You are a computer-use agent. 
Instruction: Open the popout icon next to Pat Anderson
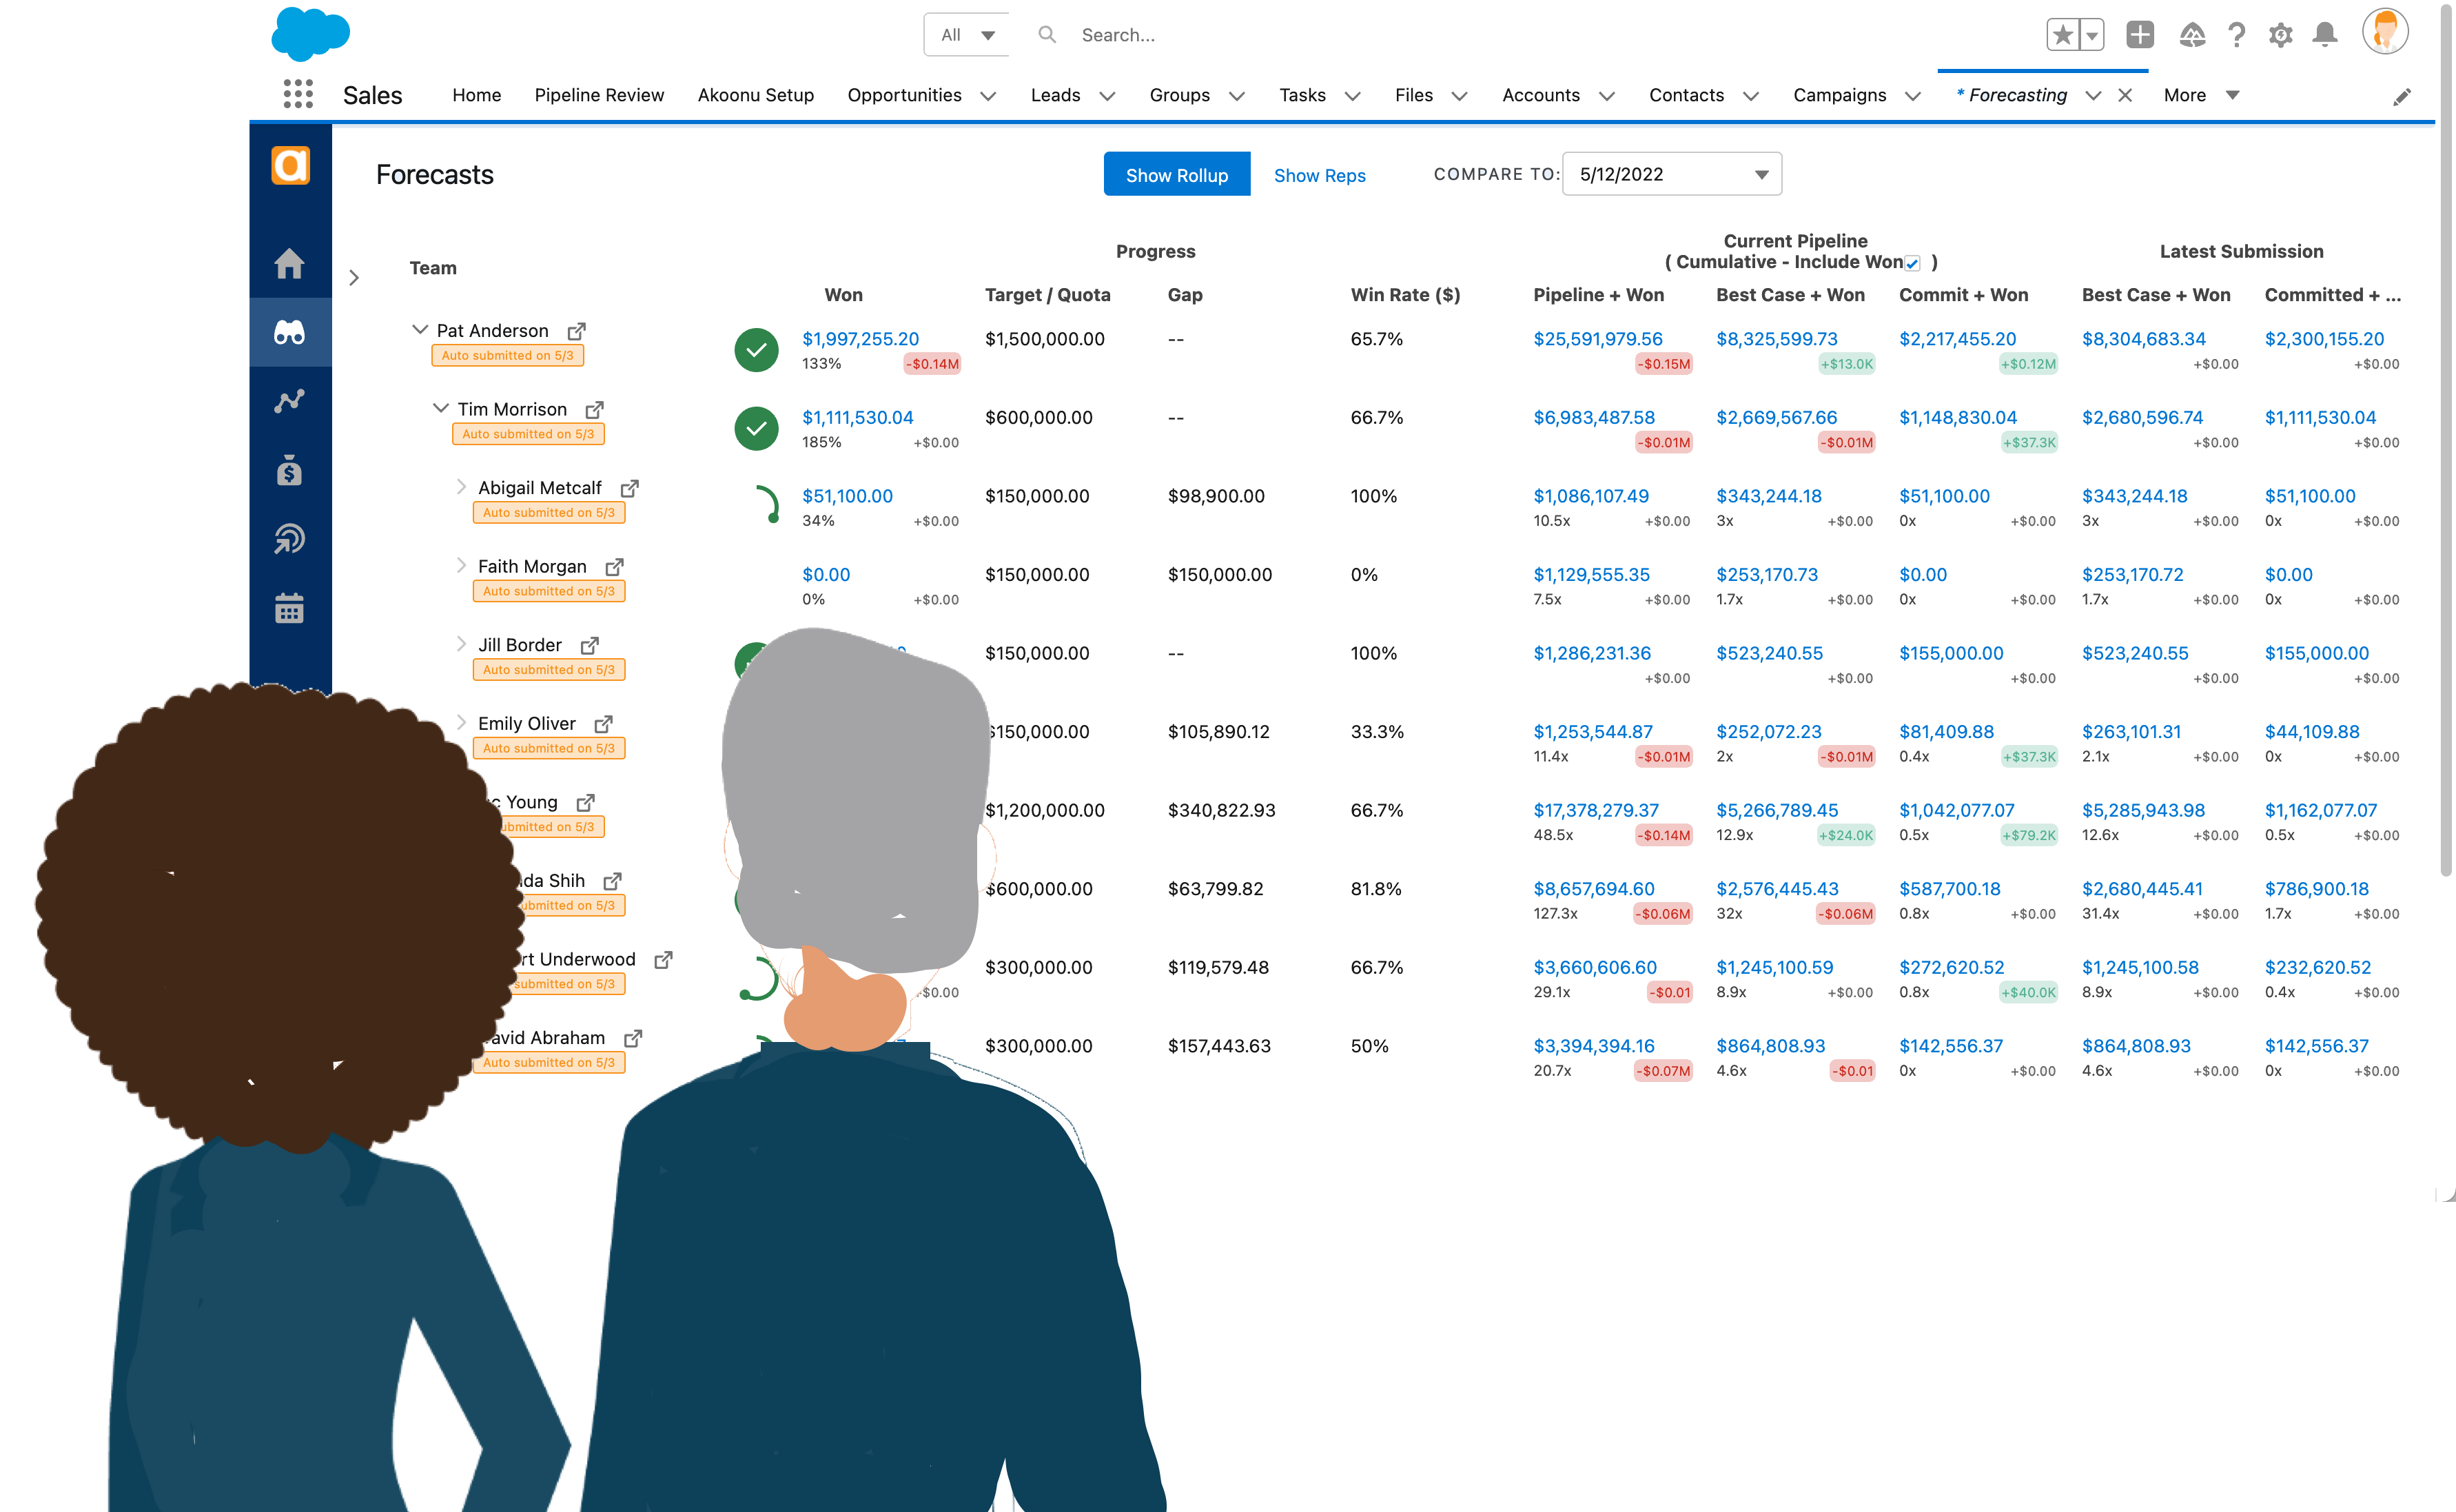click(x=577, y=331)
